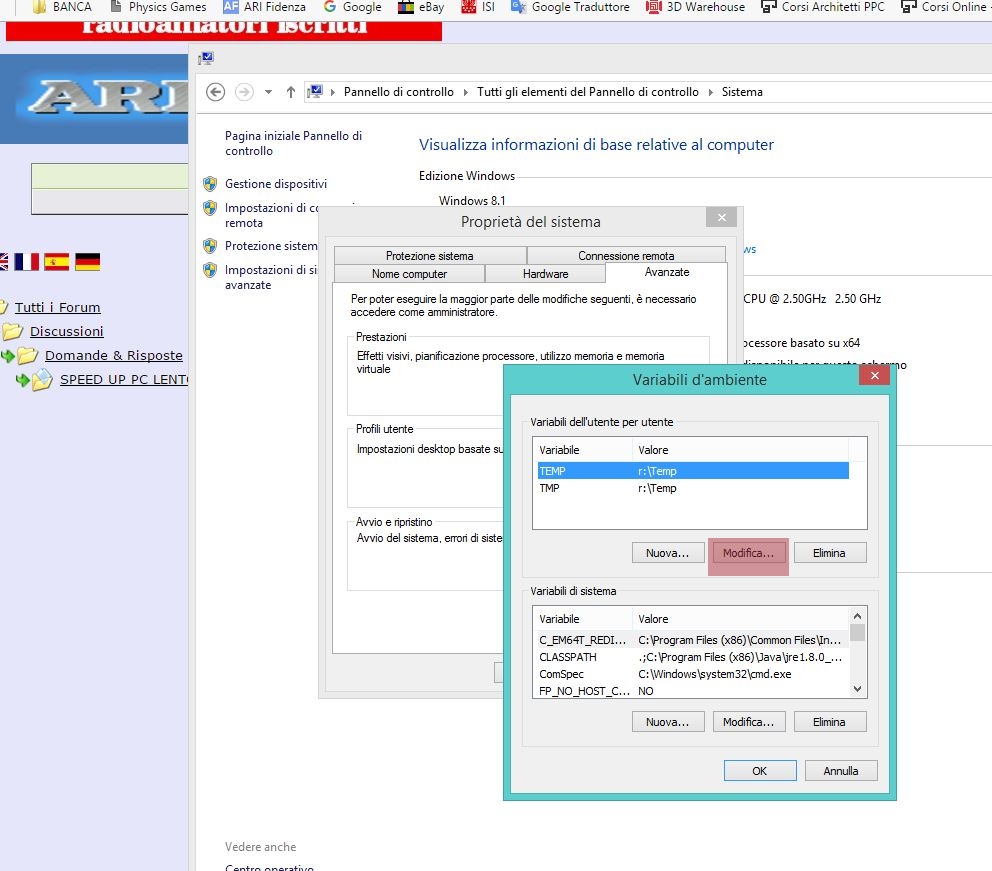Open the Discussioni folder icon
The width and height of the screenshot is (992, 871).
click(12, 332)
